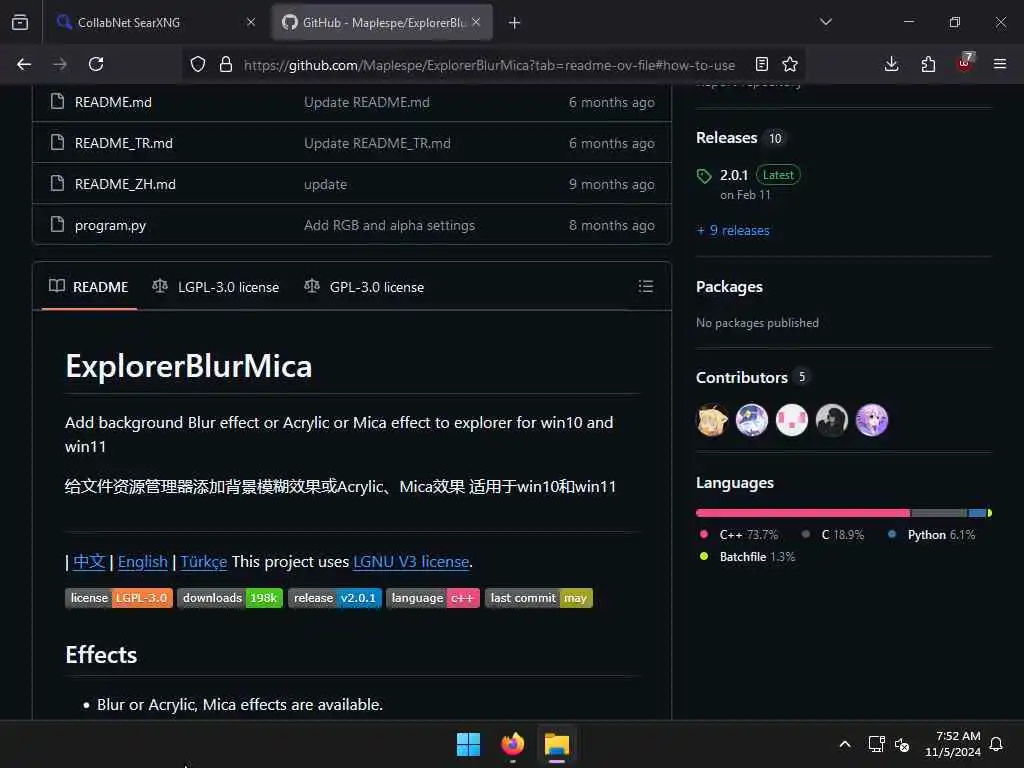1024x768 pixels.
Task: Open the 中文 readme link
Action: tap(89, 562)
